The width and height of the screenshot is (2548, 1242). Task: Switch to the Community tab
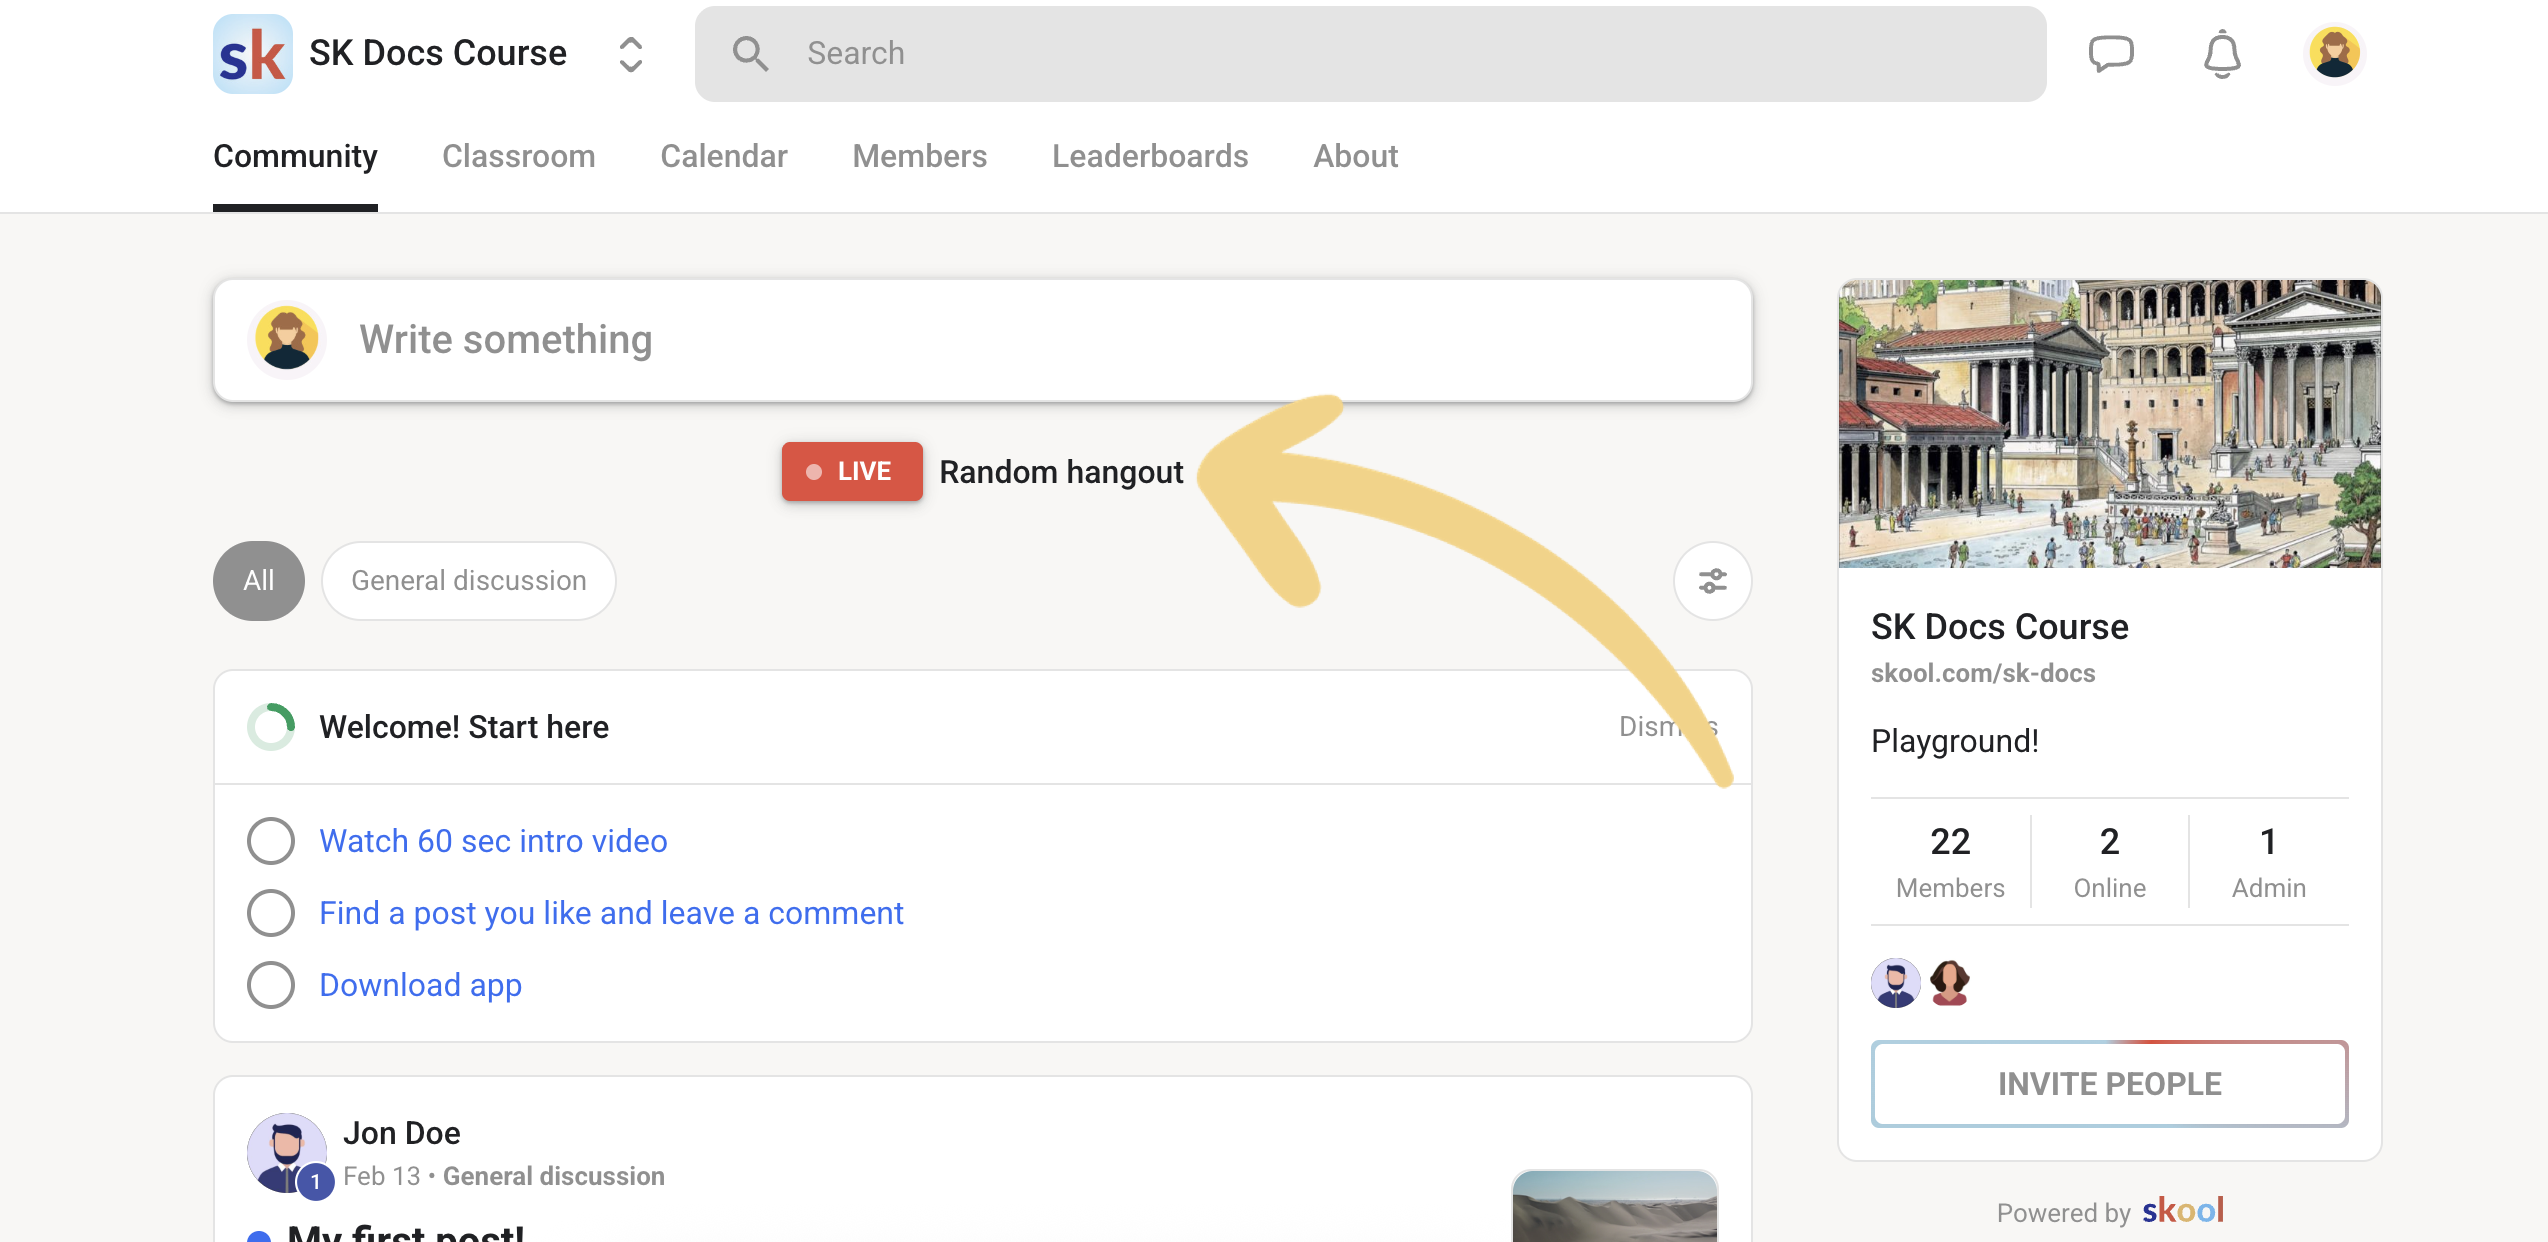pyautogui.click(x=295, y=156)
